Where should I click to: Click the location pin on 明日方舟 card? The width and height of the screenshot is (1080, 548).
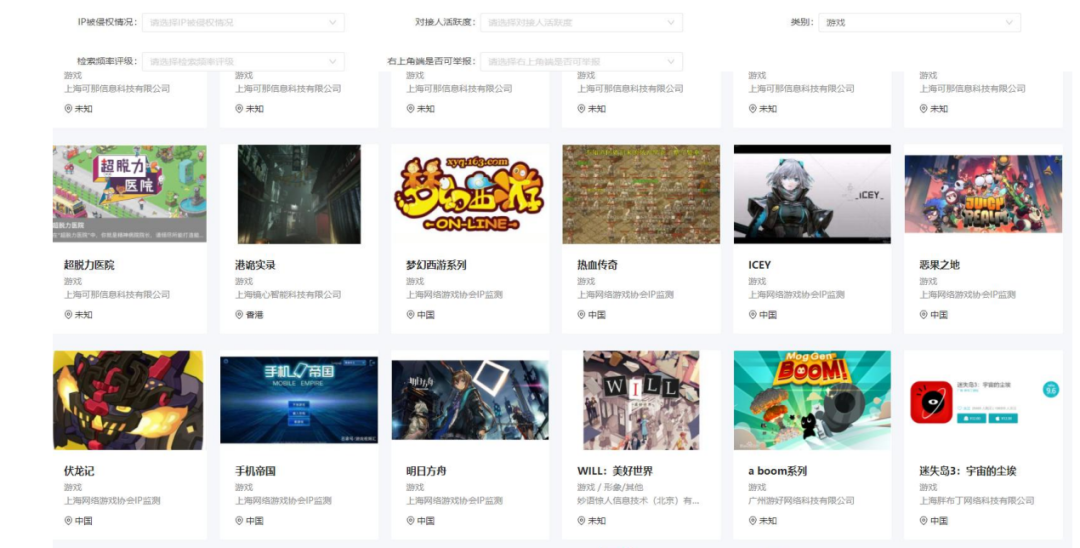(411, 520)
